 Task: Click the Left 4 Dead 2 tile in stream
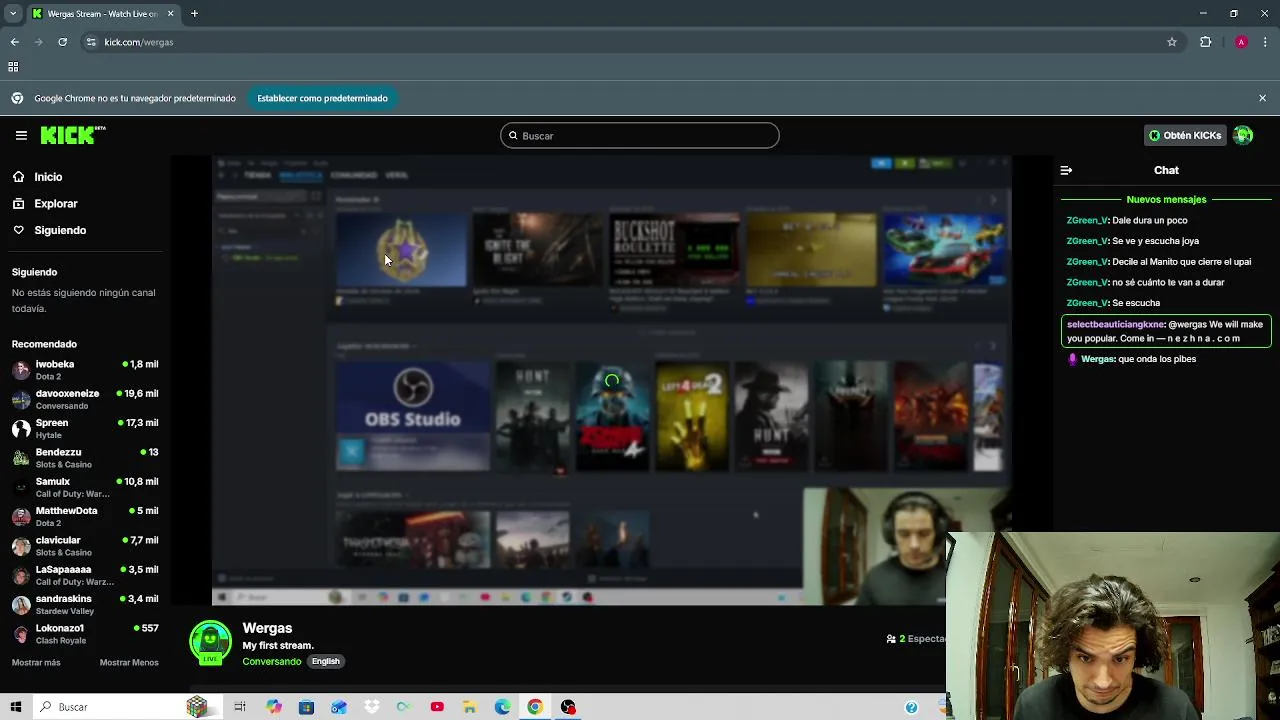pos(690,415)
